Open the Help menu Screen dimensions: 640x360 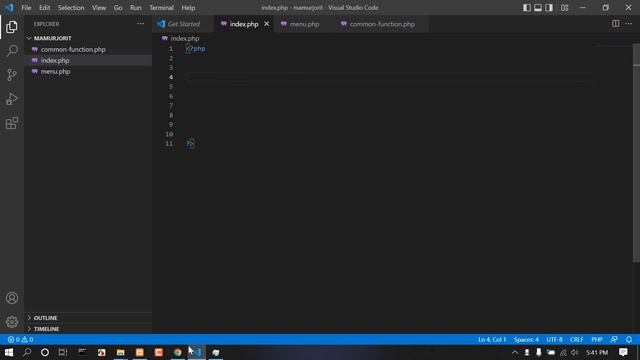pos(188,8)
